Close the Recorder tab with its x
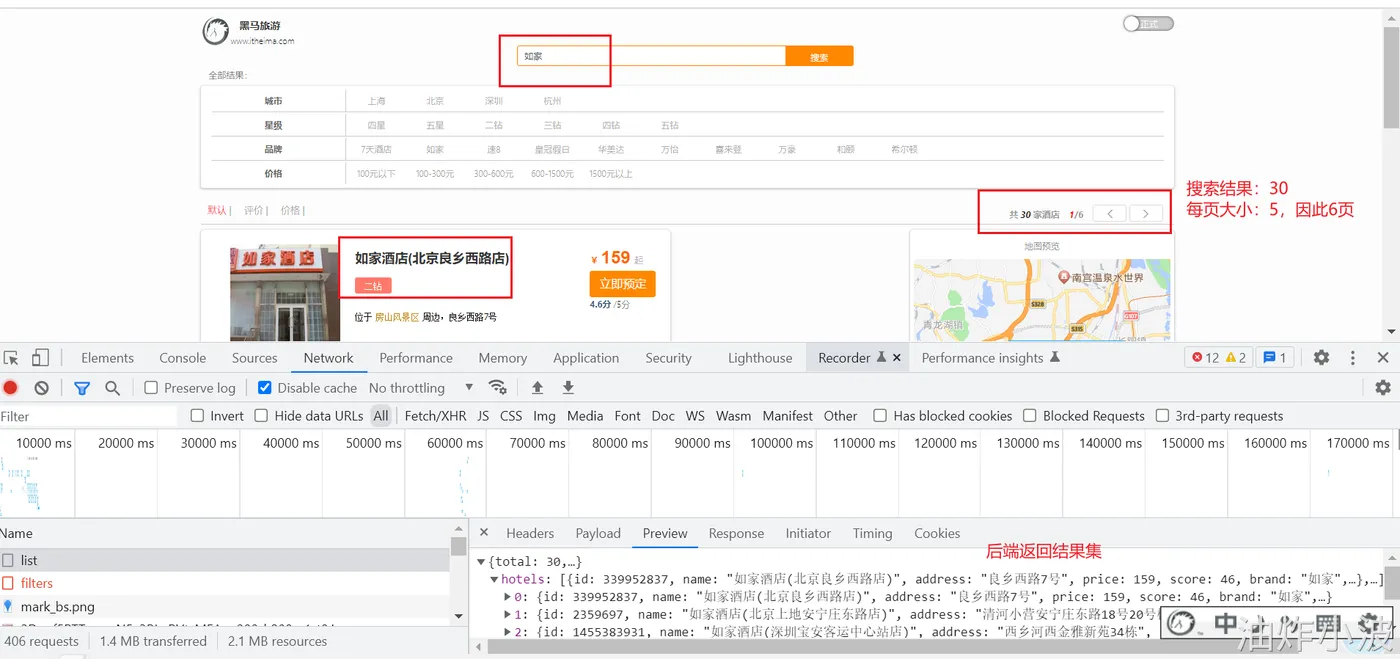This screenshot has width=1400, height=659. pyautogui.click(x=897, y=358)
